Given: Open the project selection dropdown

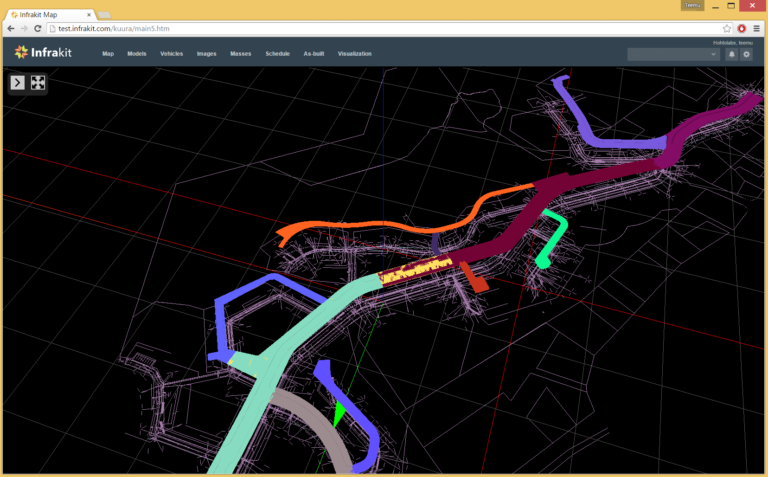Looking at the screenshot, I should pyautogui.click(x=672, y=54).
